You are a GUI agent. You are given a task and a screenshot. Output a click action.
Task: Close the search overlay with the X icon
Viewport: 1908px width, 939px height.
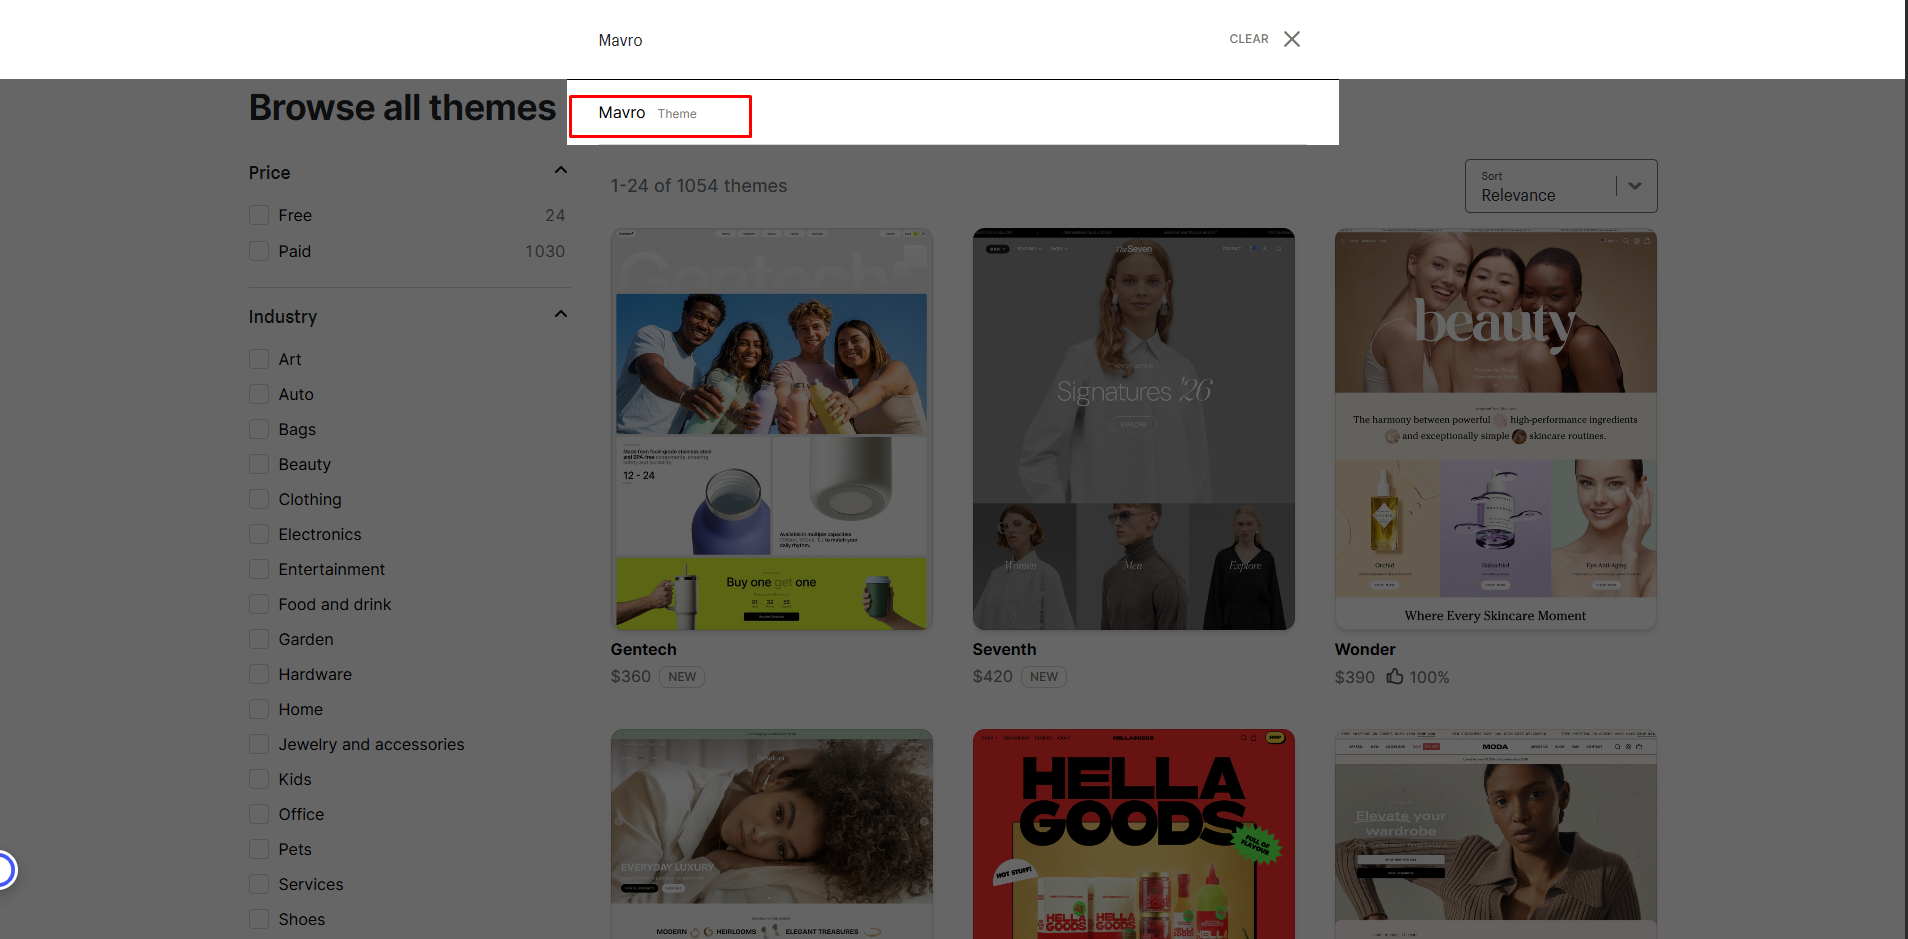(1291, 39)
